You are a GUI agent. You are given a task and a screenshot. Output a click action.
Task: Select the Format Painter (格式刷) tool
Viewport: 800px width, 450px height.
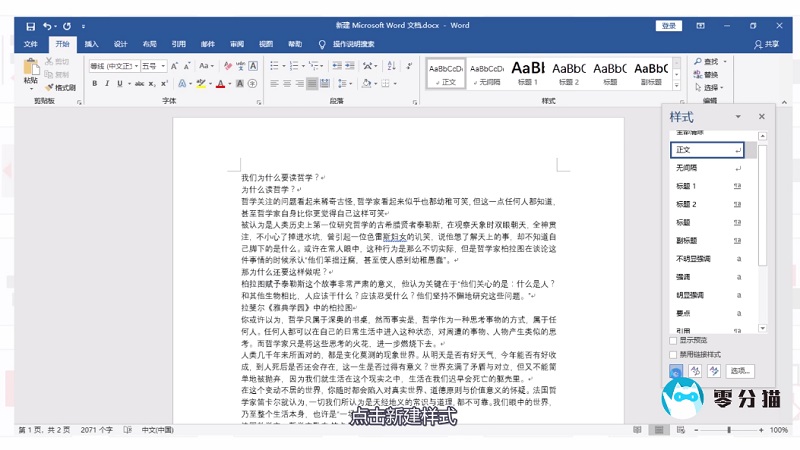(x=61, y=87)
